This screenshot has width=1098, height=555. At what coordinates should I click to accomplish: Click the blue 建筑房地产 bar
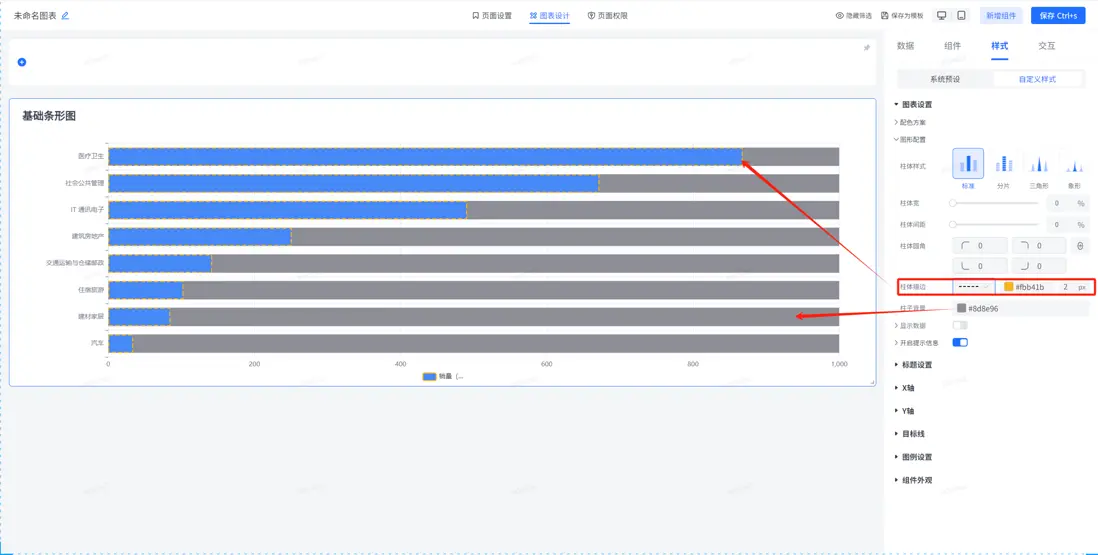(x=200, y=237)
